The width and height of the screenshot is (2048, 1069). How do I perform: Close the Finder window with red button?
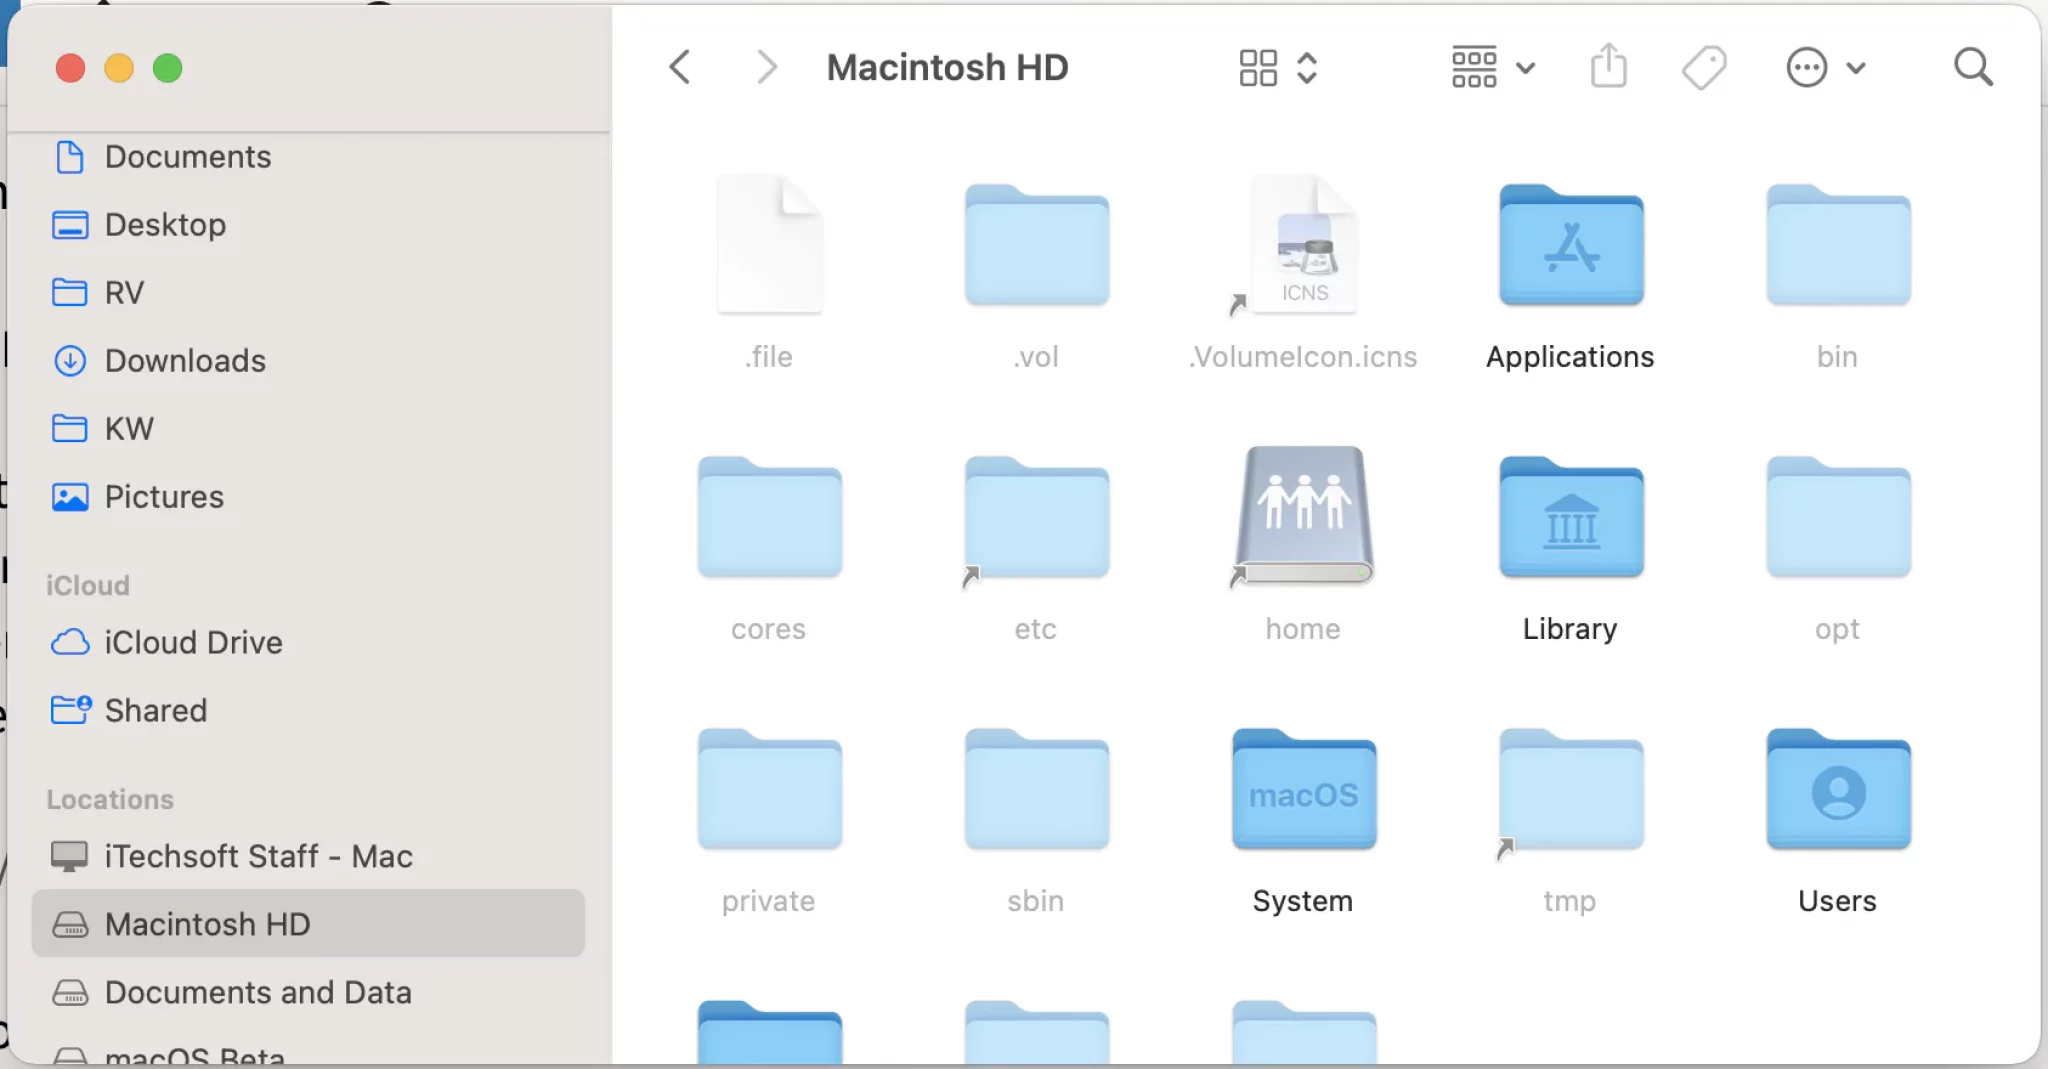pyautogui.click(x=70, y=68)
